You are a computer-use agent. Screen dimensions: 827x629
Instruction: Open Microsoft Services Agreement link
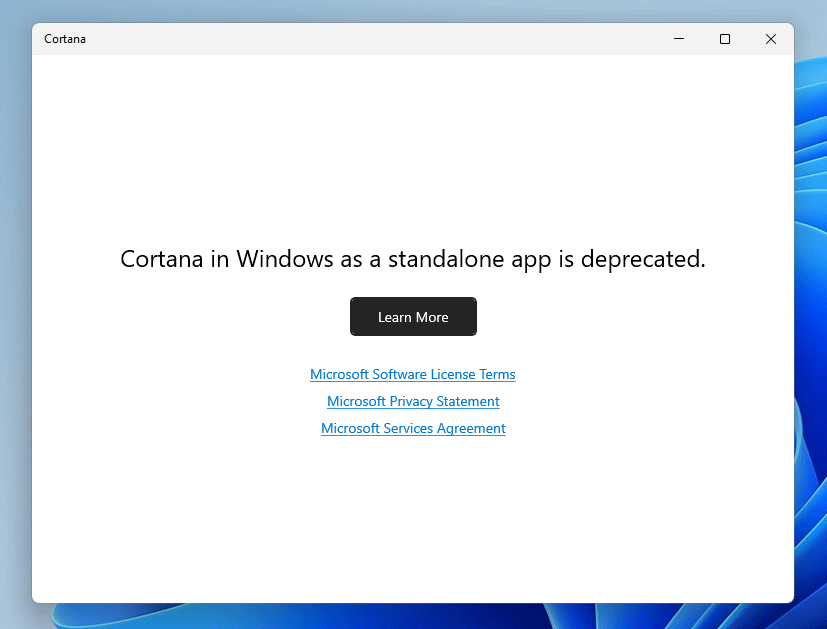coord(413,428)
